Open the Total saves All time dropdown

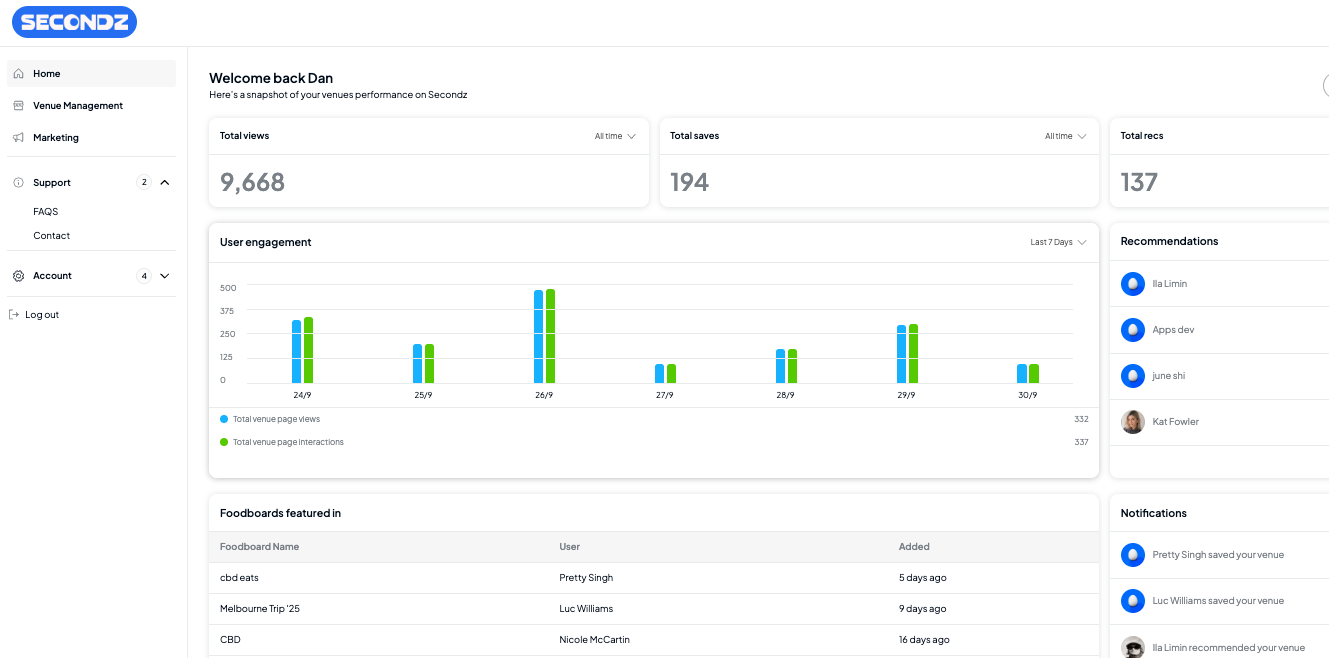point(1065,136)
